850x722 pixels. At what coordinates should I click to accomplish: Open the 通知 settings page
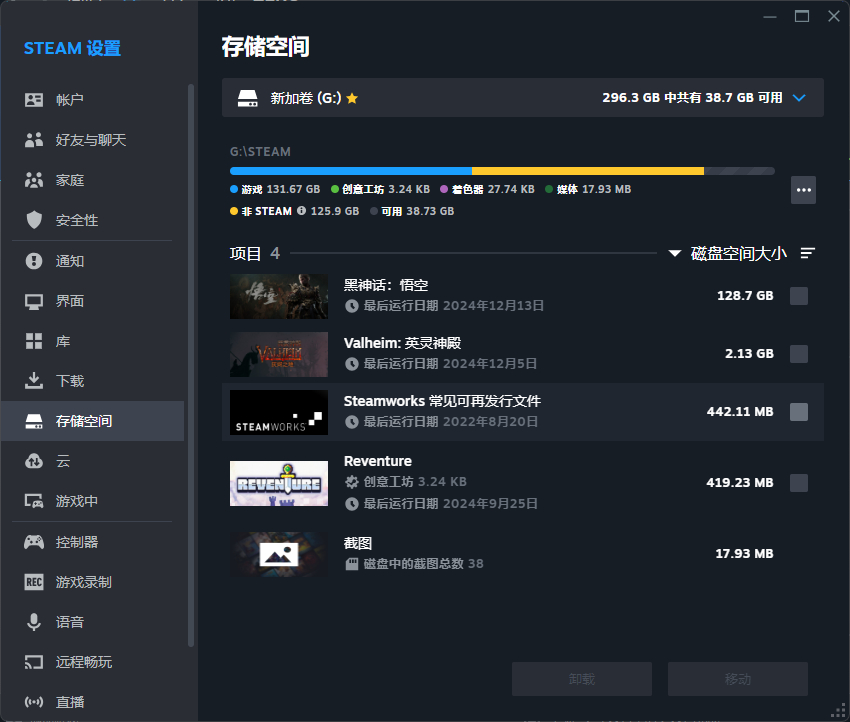tap(93, 261)
